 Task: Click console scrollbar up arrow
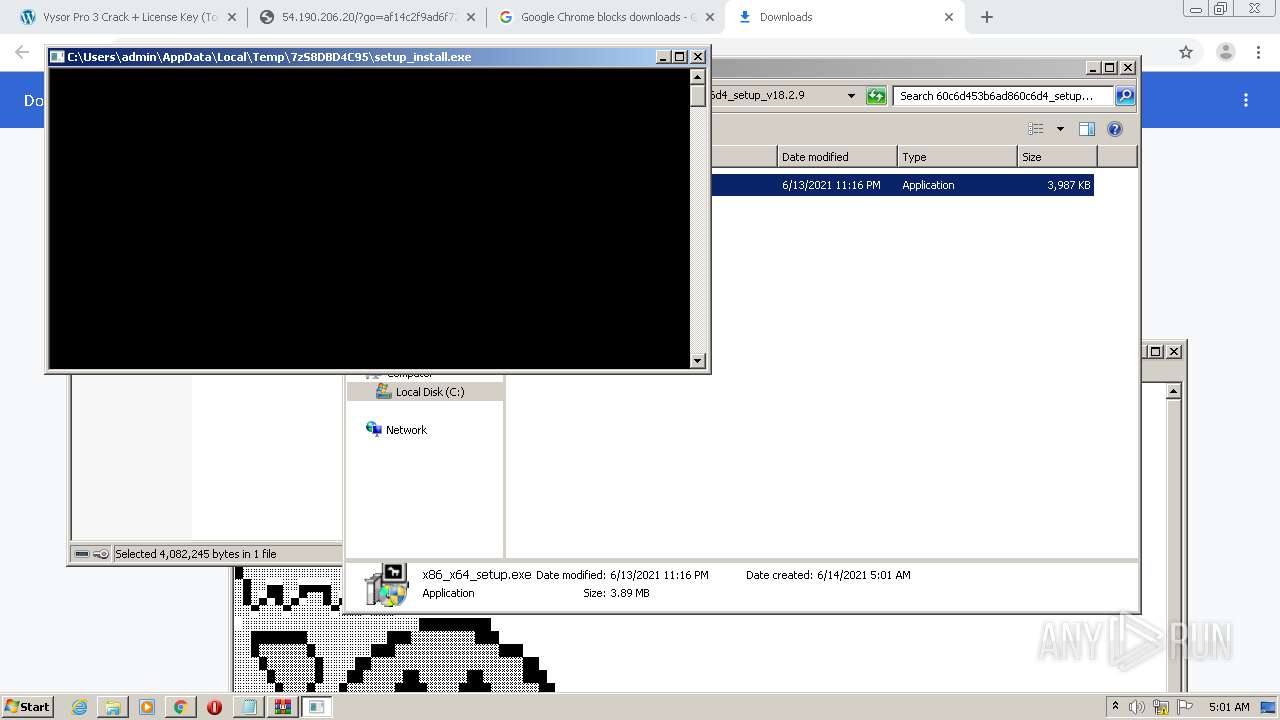pos(698,77)
